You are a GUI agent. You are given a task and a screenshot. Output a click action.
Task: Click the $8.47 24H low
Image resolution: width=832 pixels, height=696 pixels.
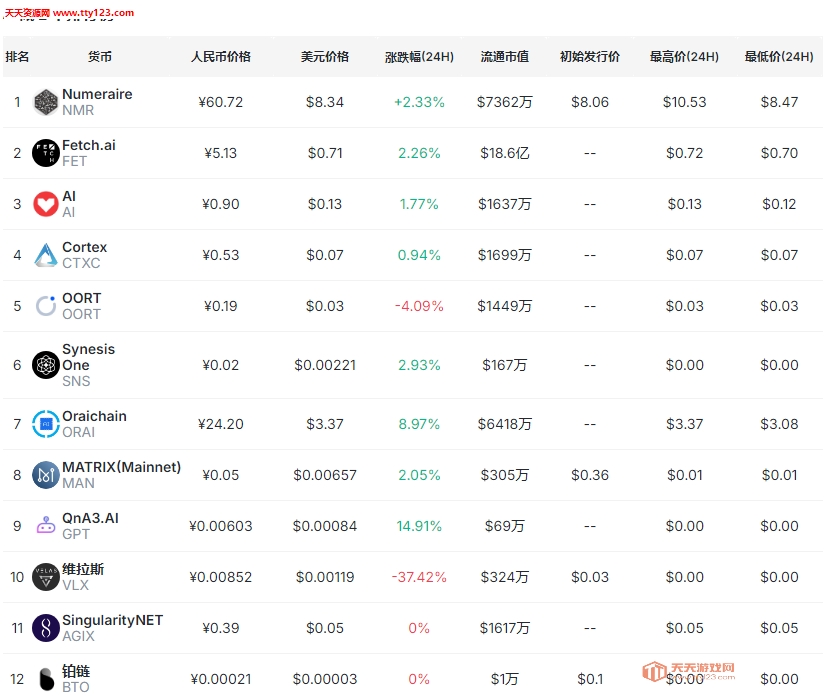[x=779, y=102]
